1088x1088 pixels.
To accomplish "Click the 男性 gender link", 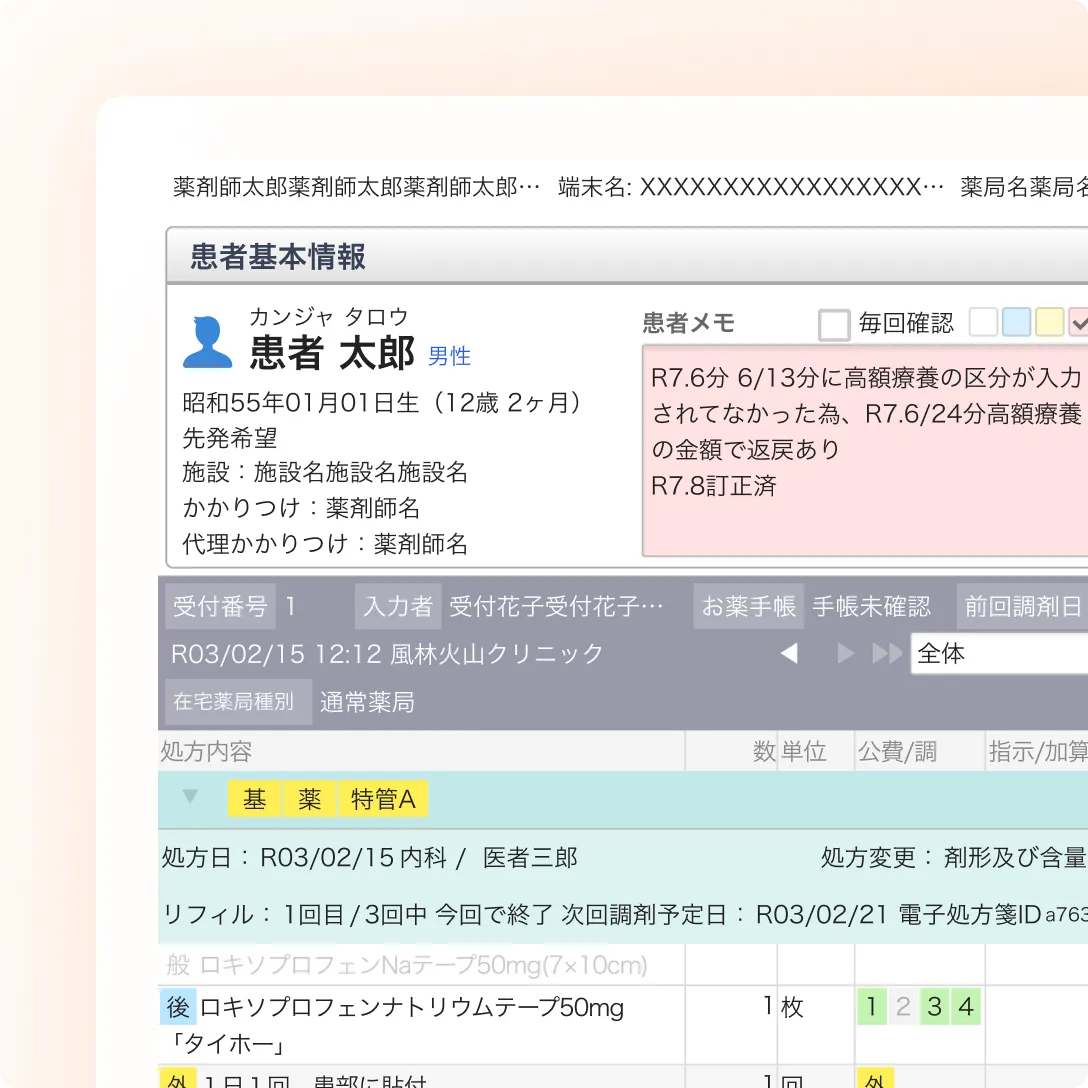I will [448, 357].
